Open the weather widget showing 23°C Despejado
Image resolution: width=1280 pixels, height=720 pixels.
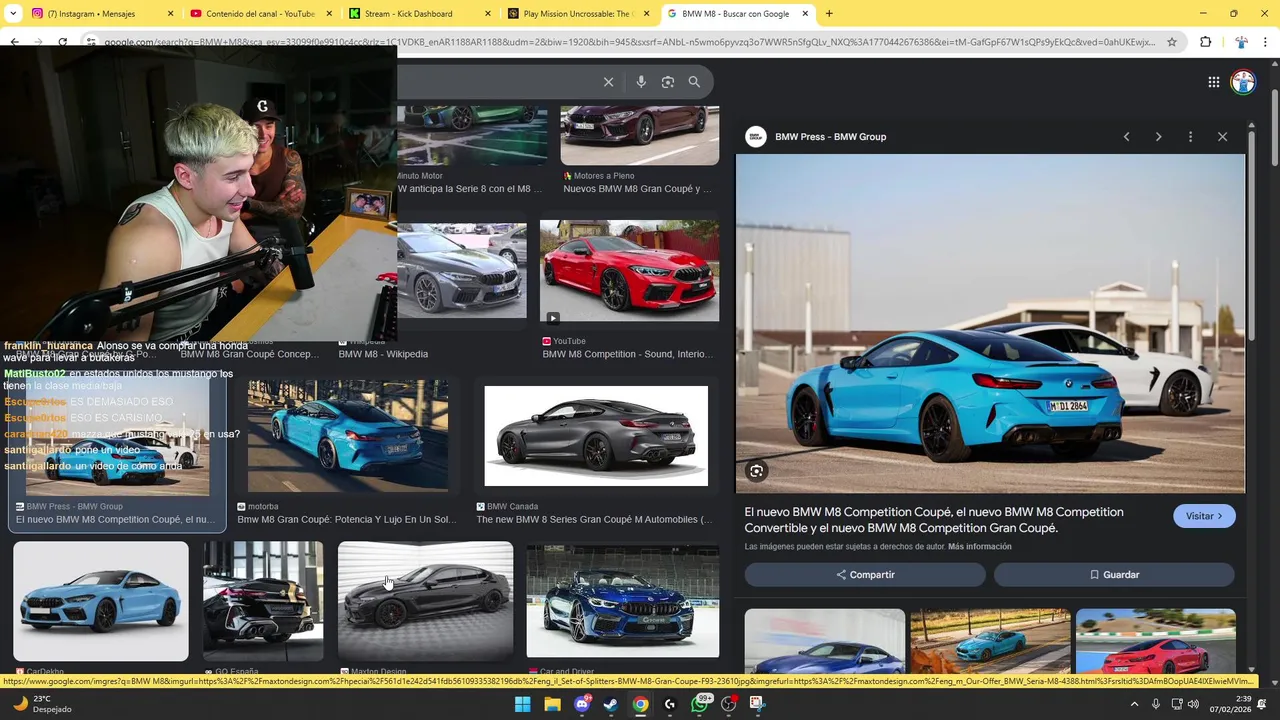coord(42,704)
